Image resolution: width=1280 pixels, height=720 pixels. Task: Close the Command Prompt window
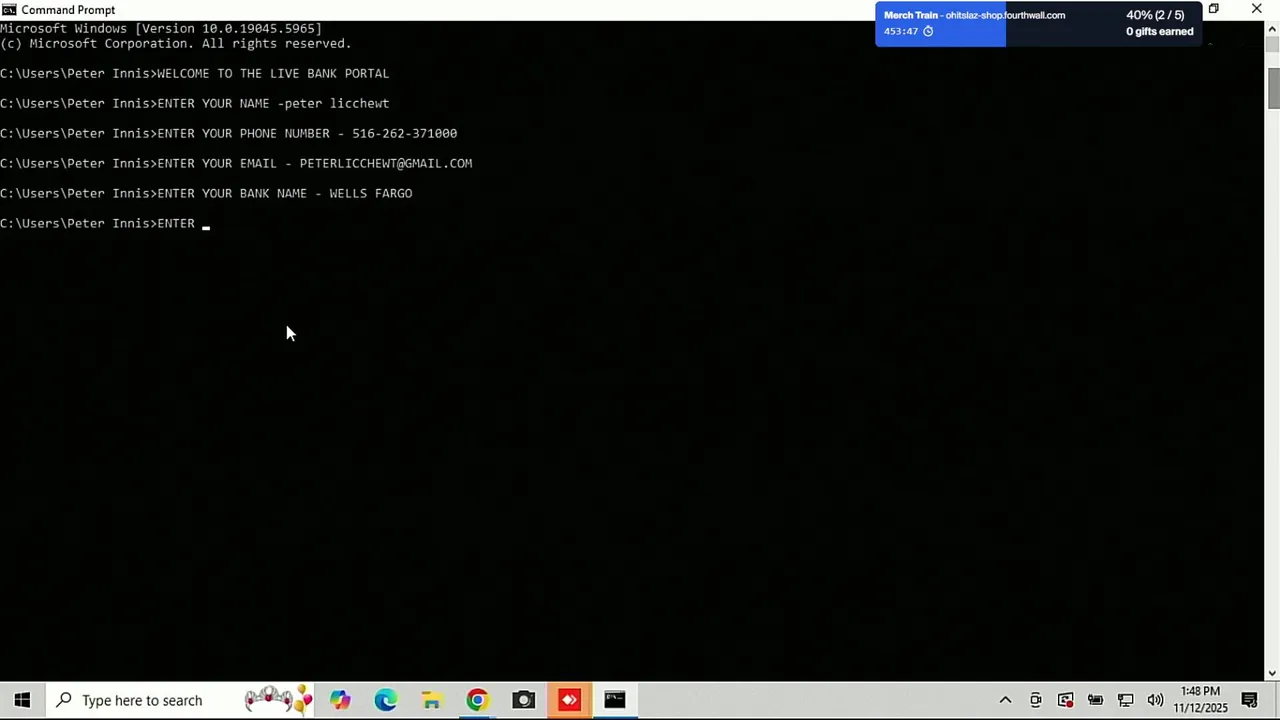[1257, 9]
